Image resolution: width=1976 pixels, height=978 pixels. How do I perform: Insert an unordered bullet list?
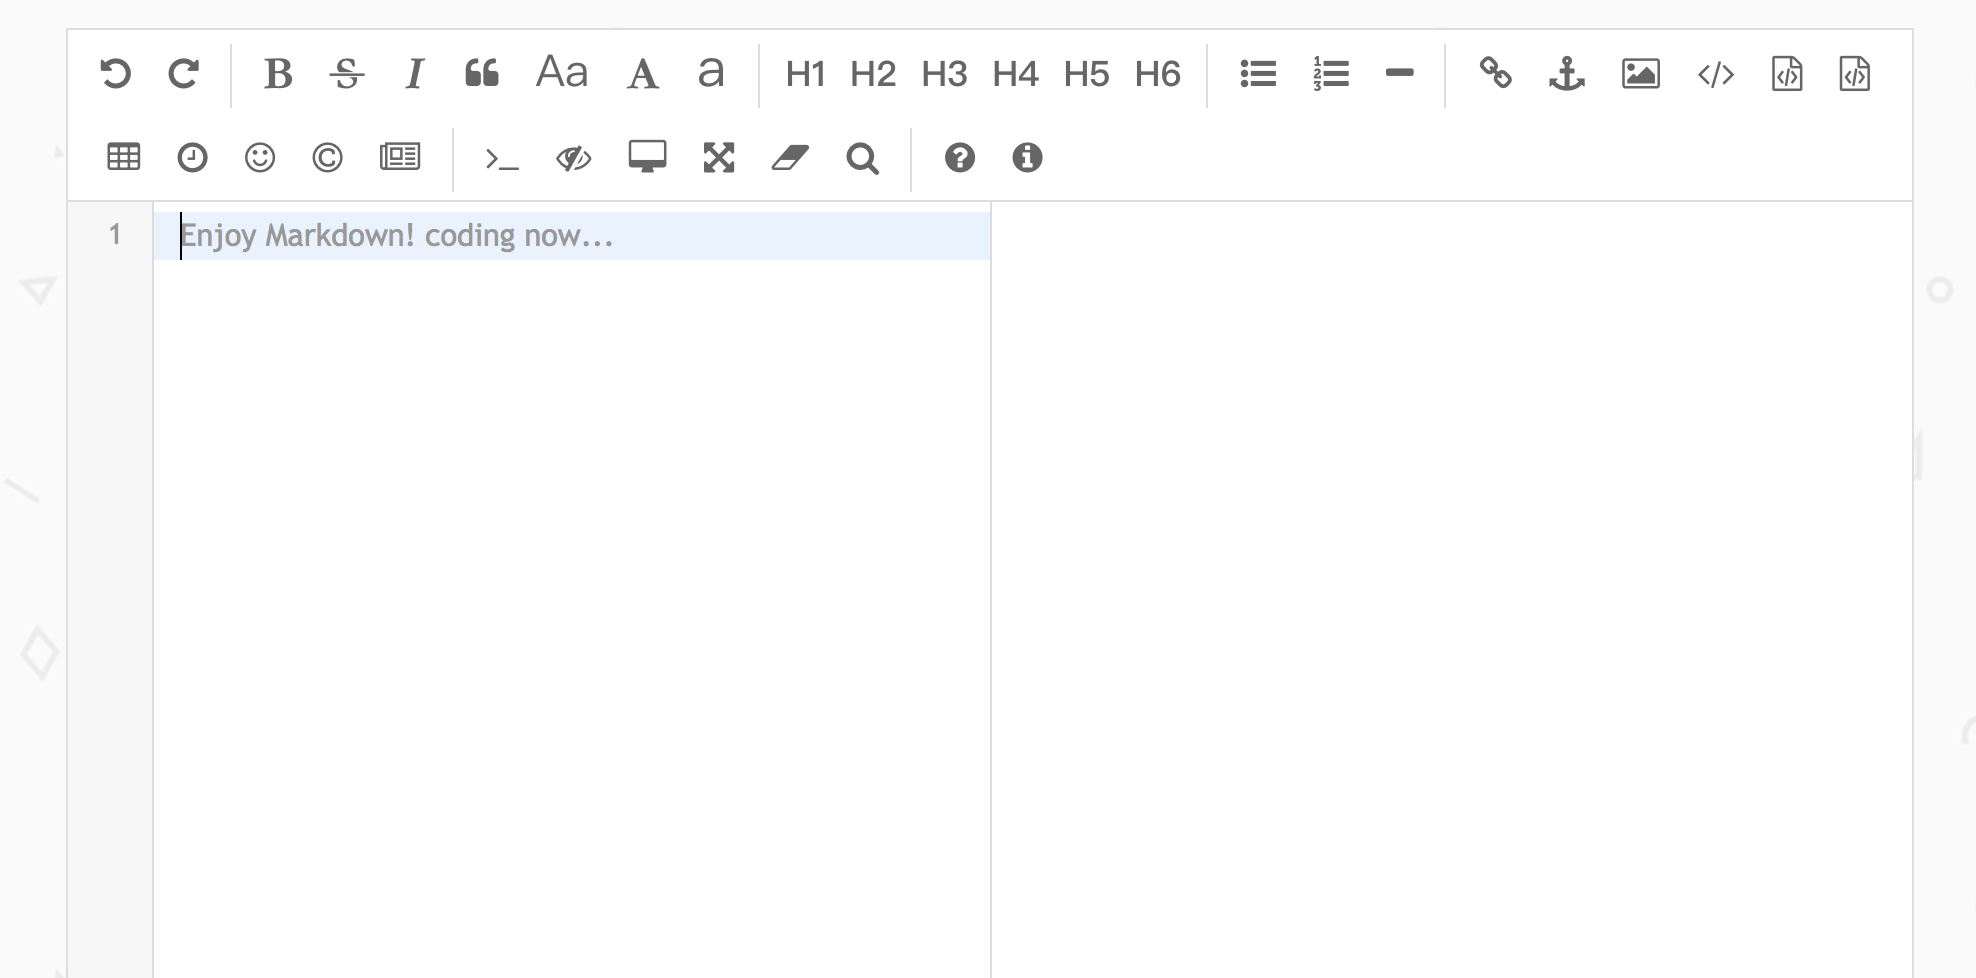1258,74
